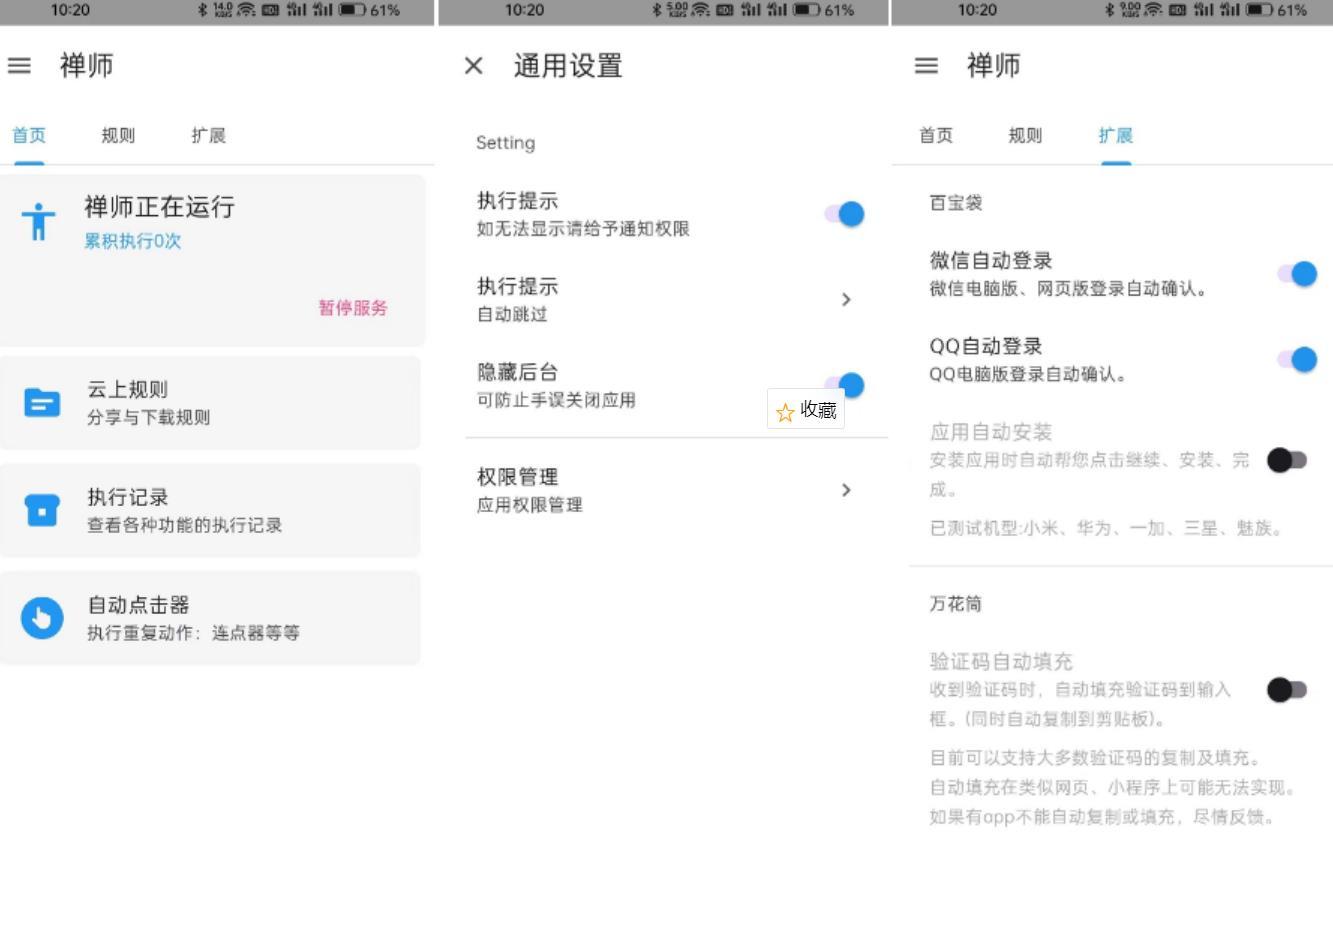
Task: Click 禅师正在运行 status title
Action: tap(159, 207)
